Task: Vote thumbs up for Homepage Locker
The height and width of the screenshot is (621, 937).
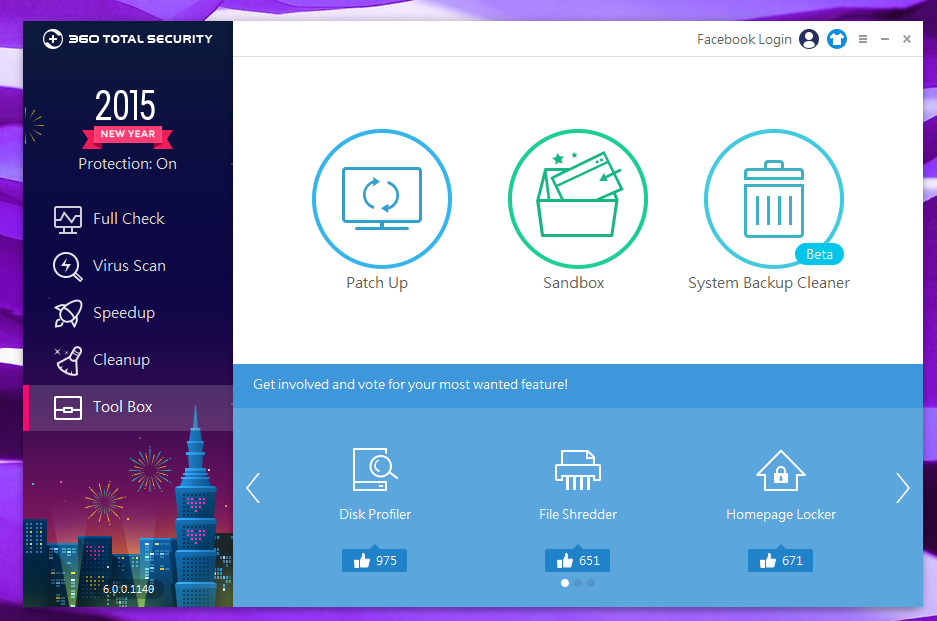Action: pos(780,560)
